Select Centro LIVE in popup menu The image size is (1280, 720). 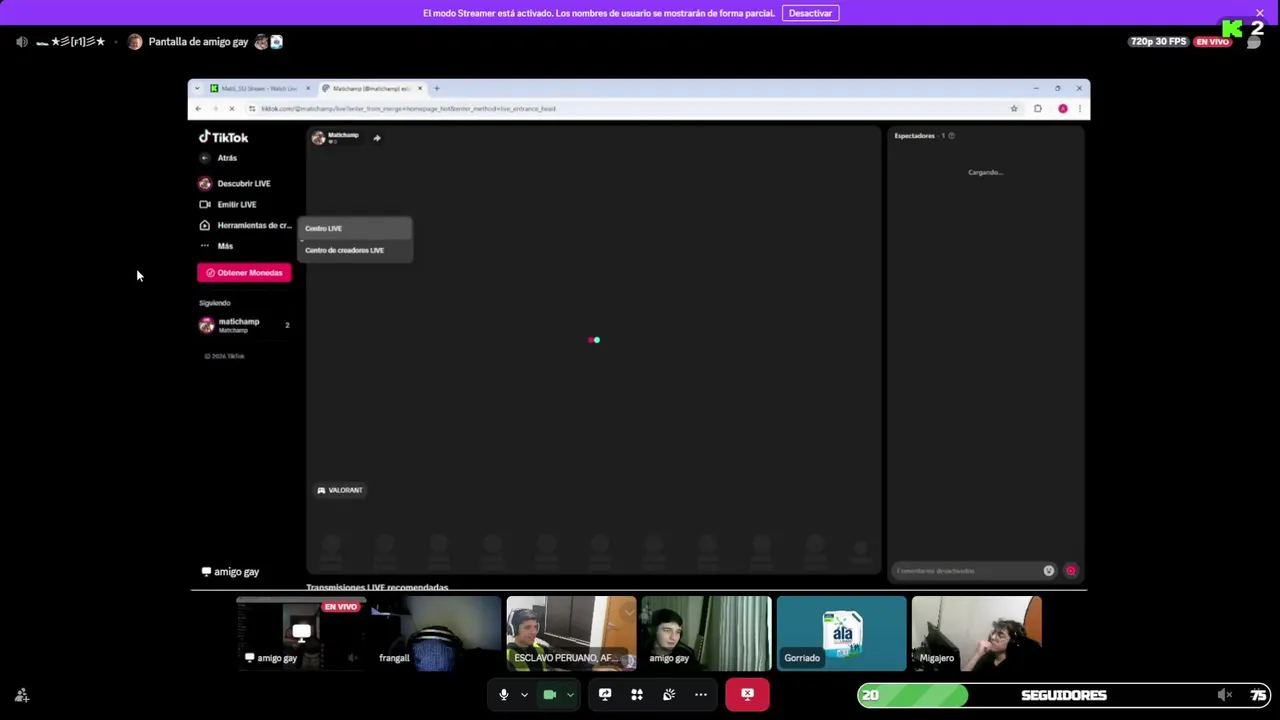tap(356, 228)
